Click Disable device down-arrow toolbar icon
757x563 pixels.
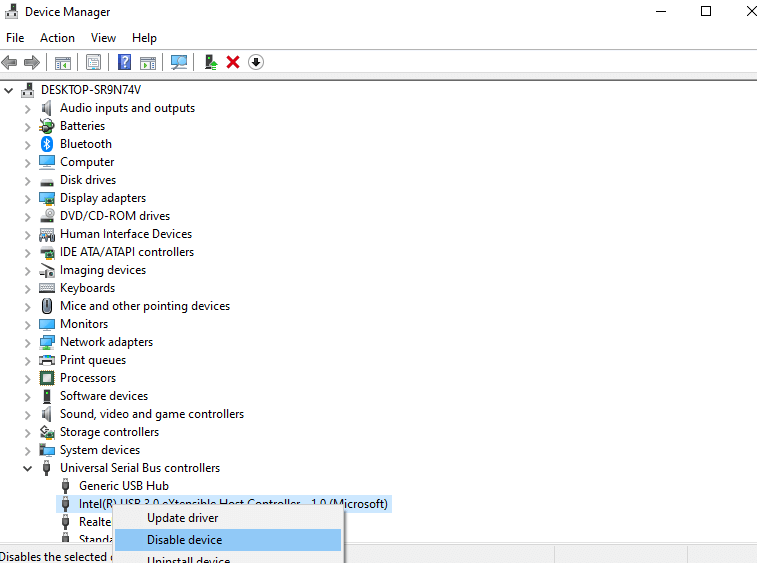[256, 62]
